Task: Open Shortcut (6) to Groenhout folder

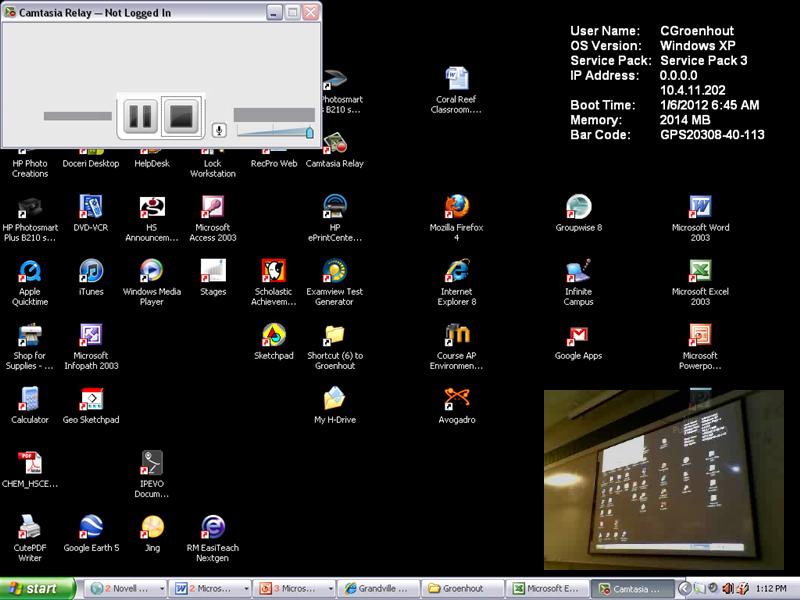Action: pyautogui.click(x=335, y=347)
